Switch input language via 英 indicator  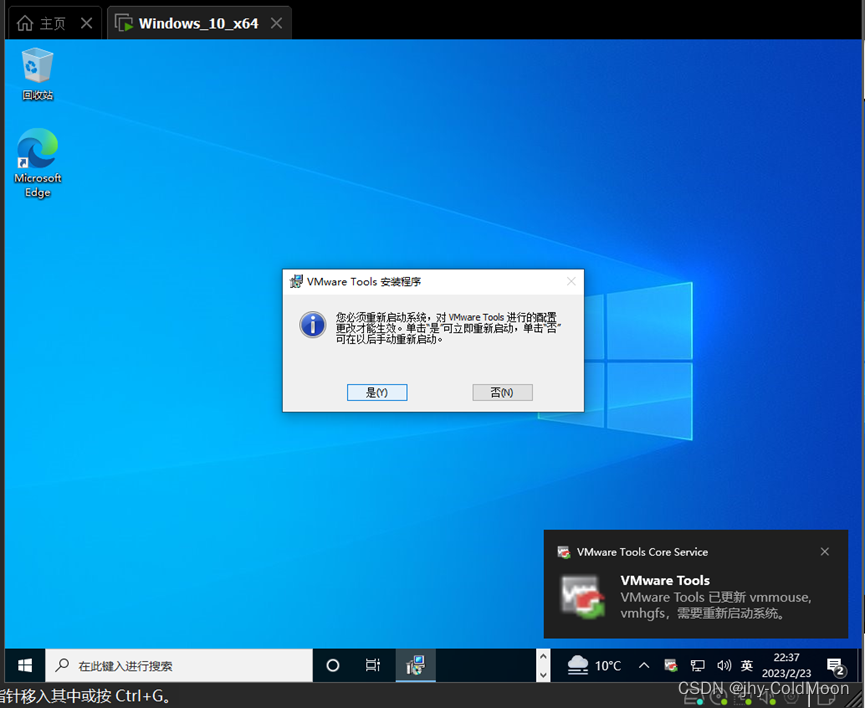coord(746,665)
